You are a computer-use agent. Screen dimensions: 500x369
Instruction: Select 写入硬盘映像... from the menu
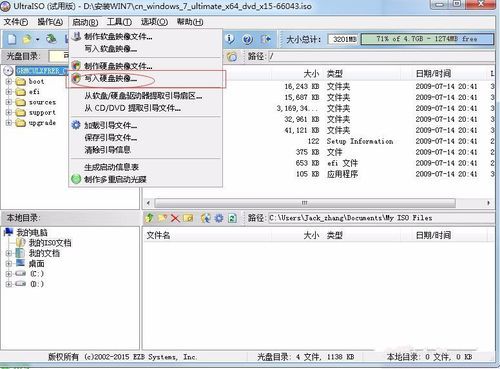[x=146, y=79]
